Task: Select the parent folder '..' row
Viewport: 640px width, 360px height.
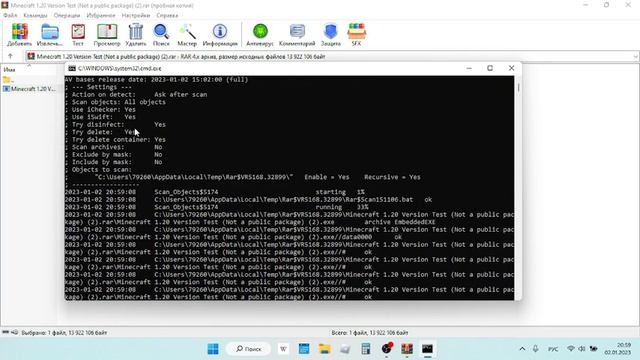Action: pos(9,80)
